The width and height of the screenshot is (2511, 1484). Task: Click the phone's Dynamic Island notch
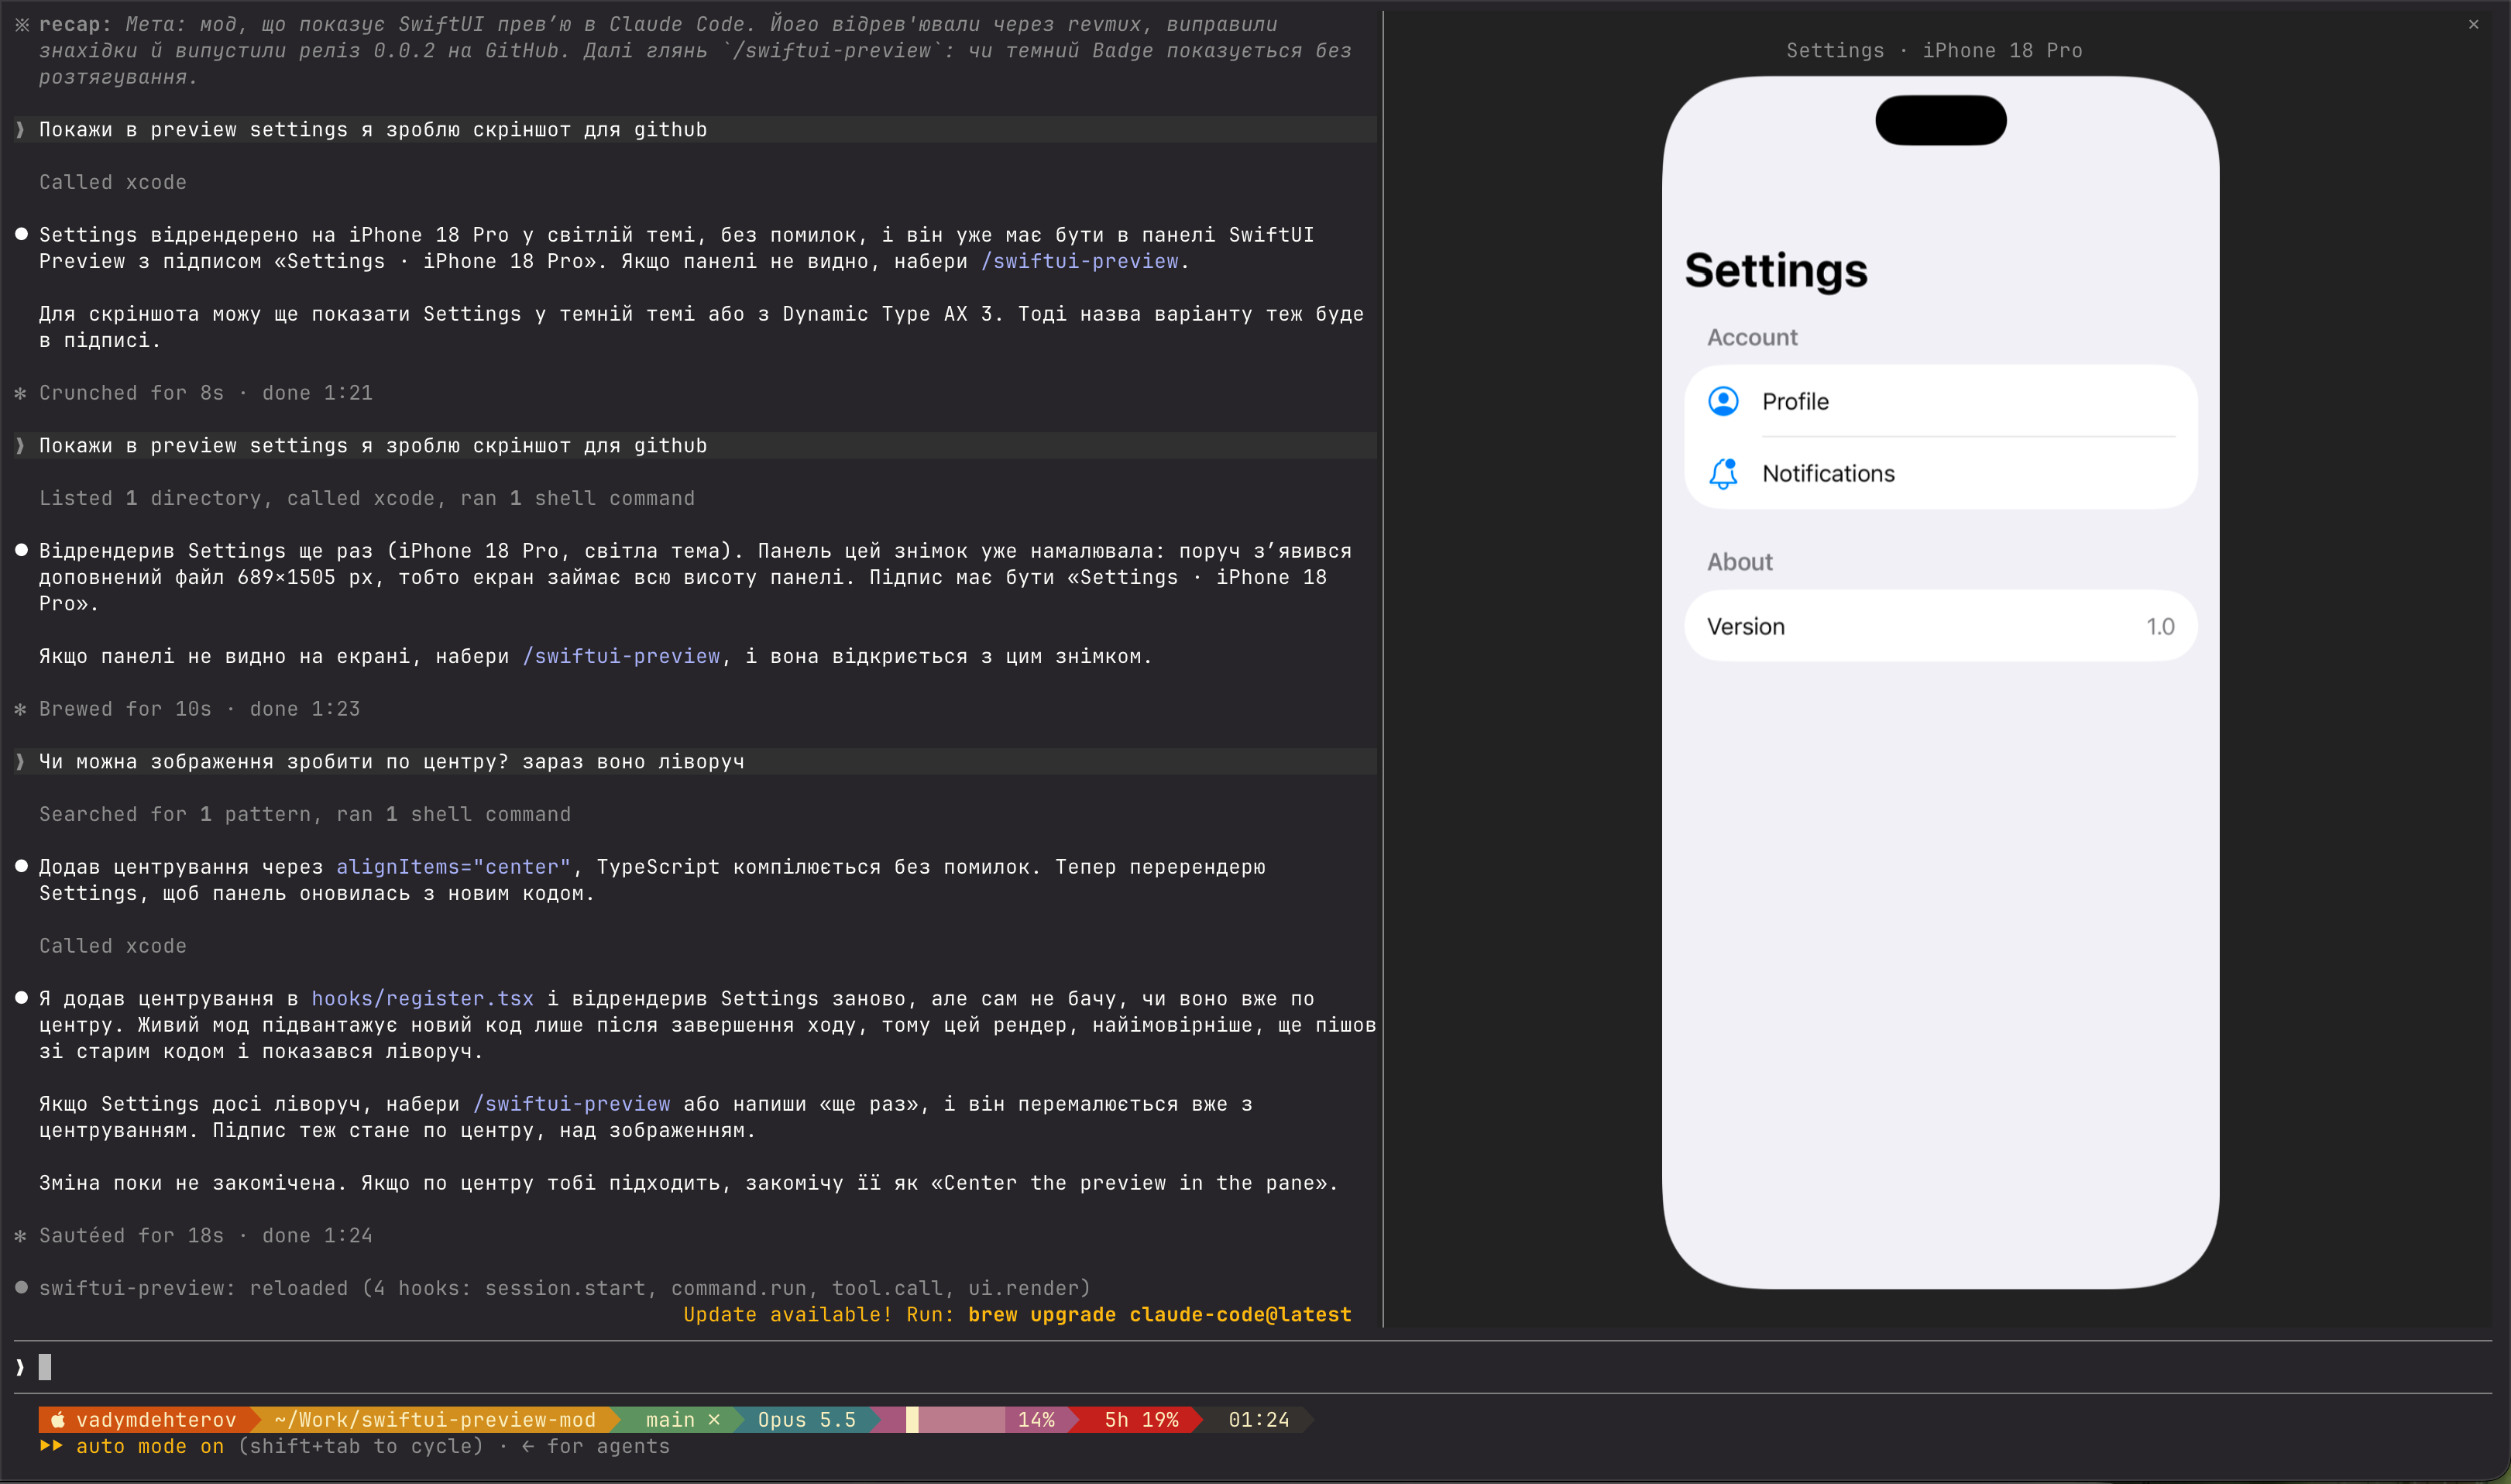tap(1940, 120)
